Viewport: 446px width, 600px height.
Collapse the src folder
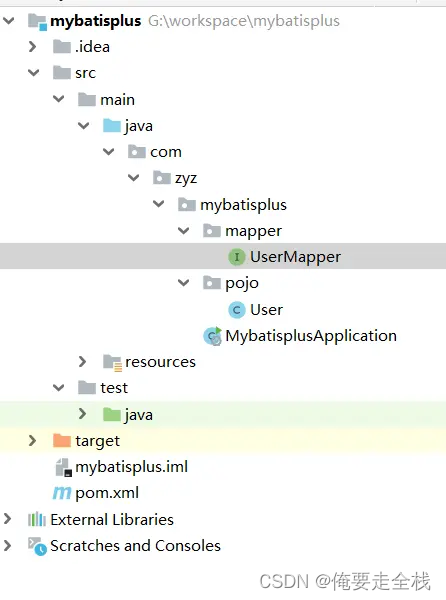[x=34, y=72]
